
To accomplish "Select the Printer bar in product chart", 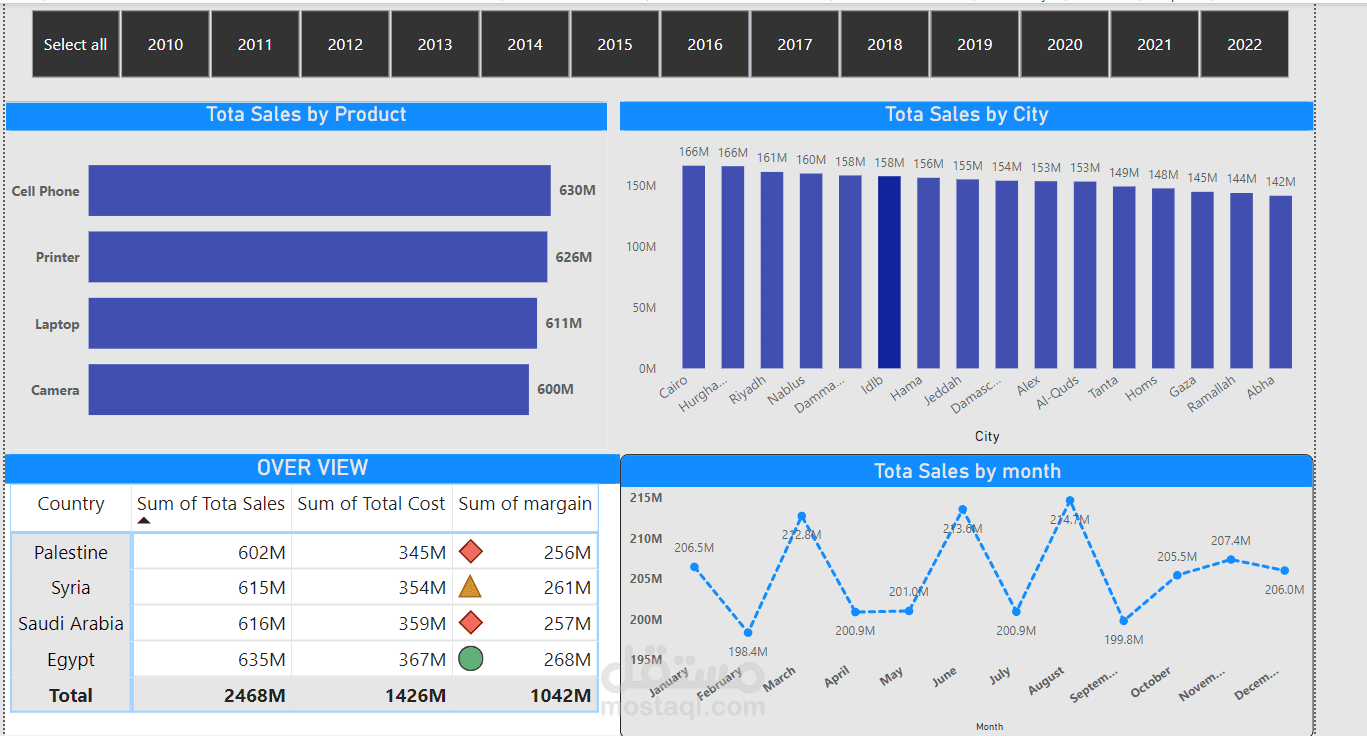I will point(318,257).
